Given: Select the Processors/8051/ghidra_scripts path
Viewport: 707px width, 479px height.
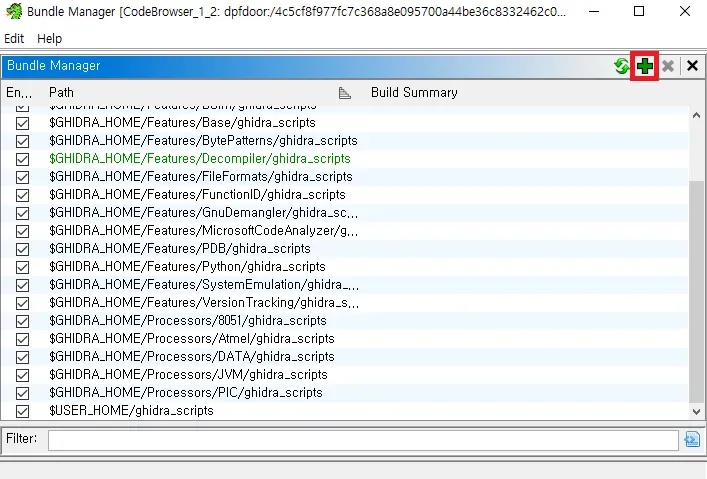Looking at the screenshot, I should coord(188,321).
